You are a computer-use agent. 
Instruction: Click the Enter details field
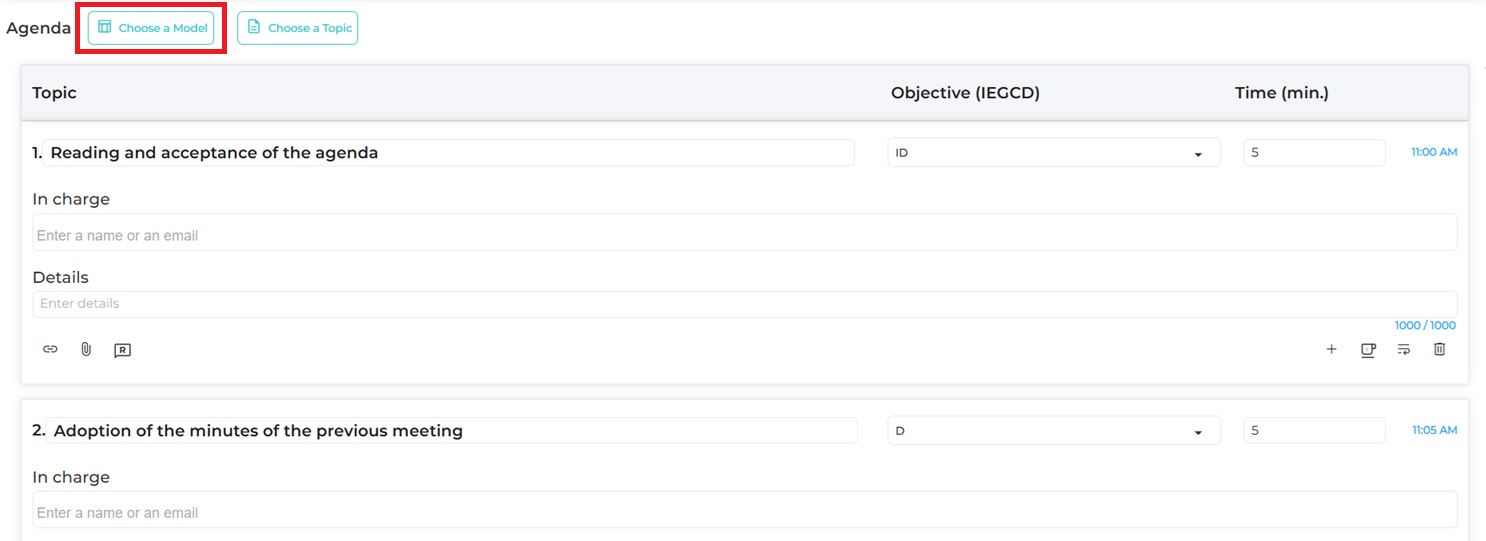[744, 304]
